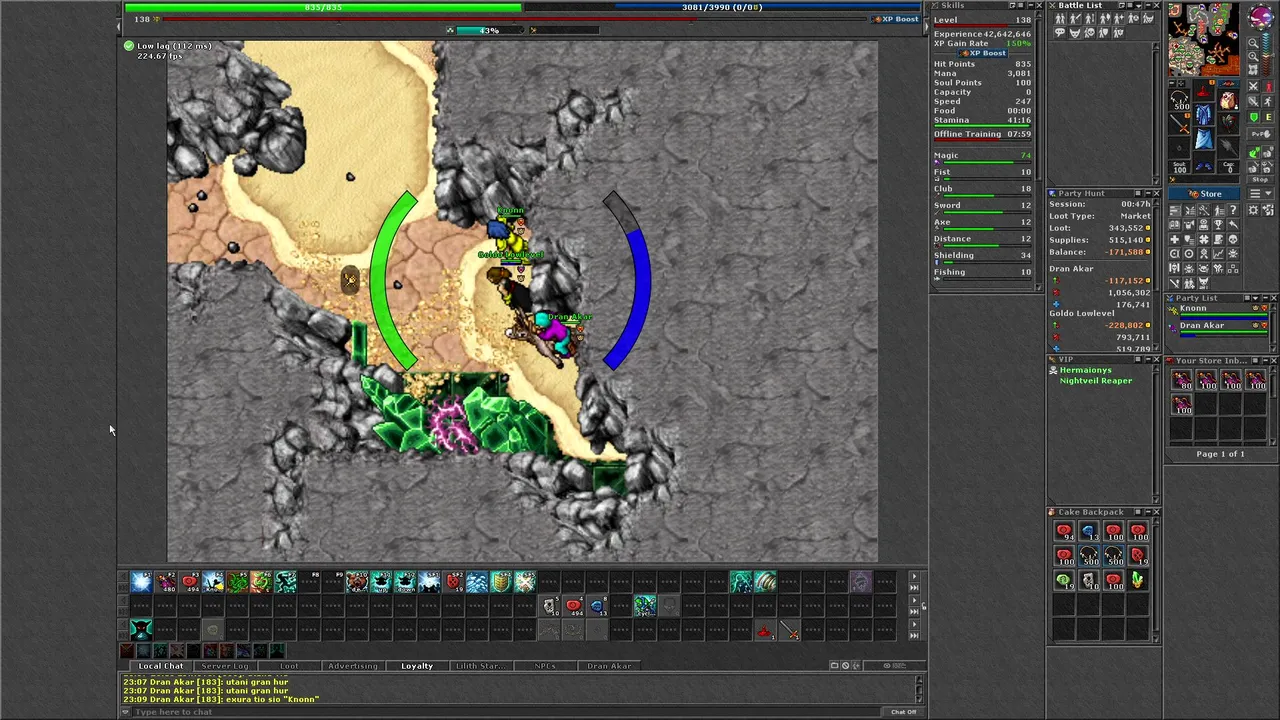
Task: Open the chat channel dropdown beside input
Action: (125, 712)
